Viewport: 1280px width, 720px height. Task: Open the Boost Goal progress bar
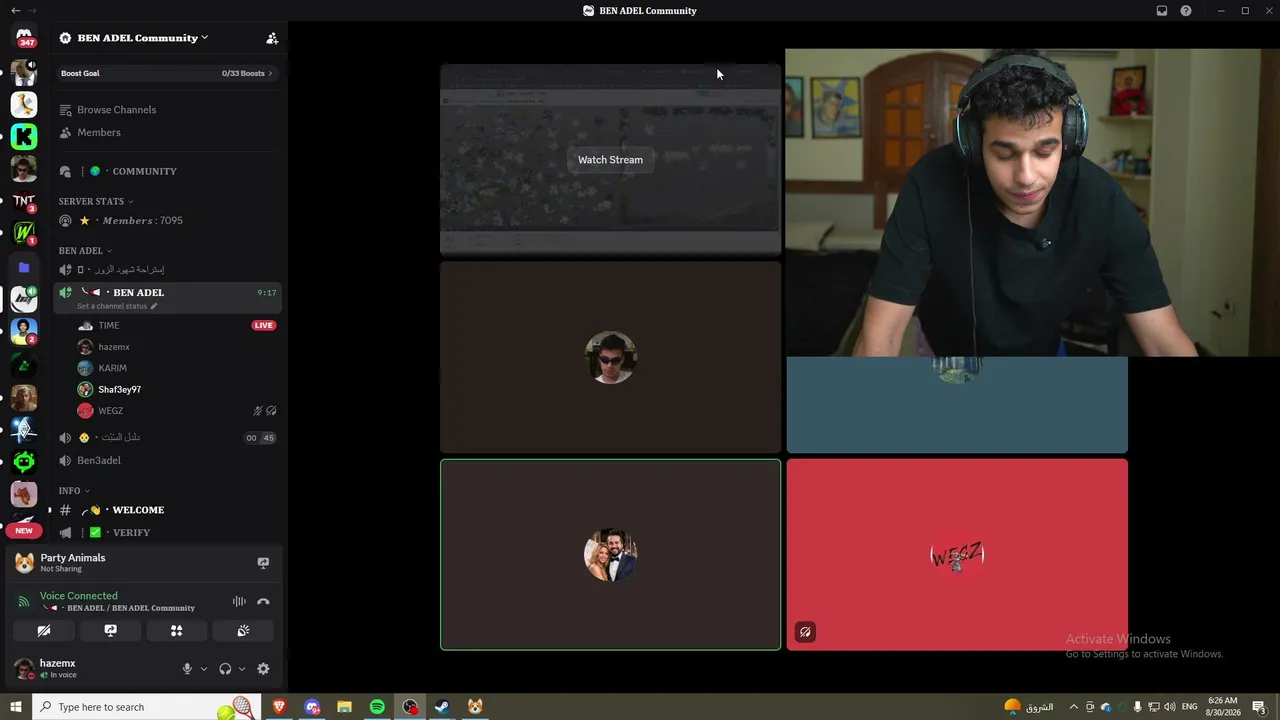point(166,73)
